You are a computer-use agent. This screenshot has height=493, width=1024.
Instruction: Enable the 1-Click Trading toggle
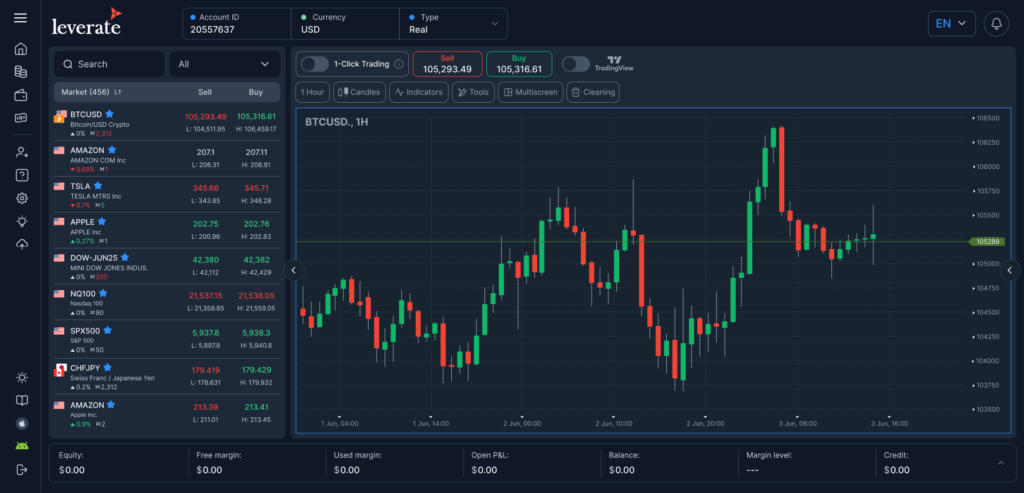tap(314, 64)
